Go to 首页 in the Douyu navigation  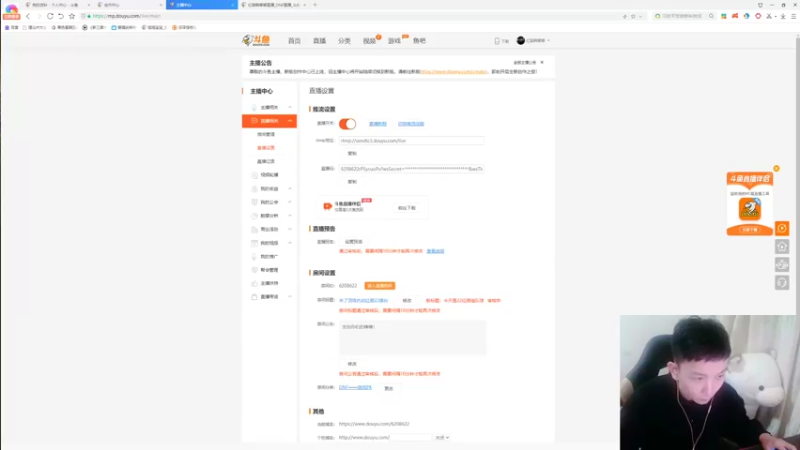tap(294, 41)
